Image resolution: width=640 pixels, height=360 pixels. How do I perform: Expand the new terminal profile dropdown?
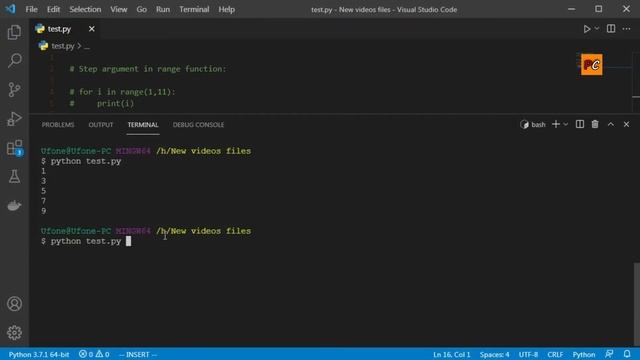tap(566, 124)
